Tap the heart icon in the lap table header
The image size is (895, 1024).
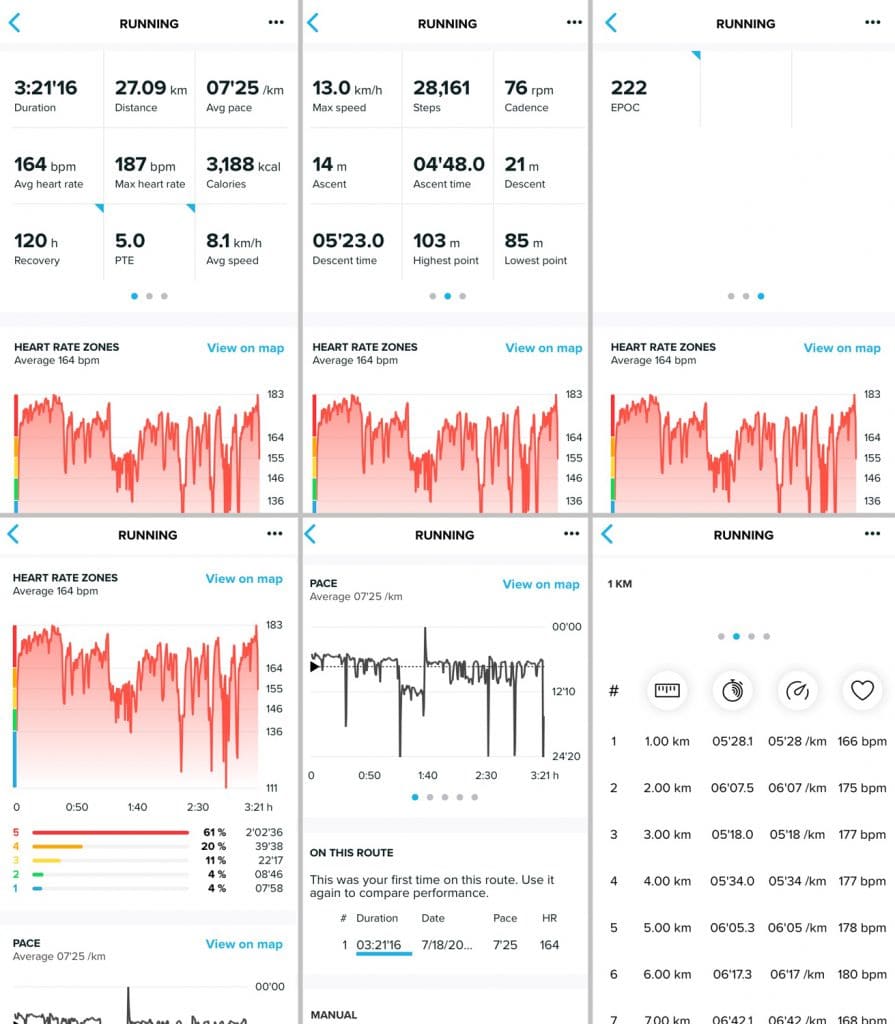coord(862,690)
